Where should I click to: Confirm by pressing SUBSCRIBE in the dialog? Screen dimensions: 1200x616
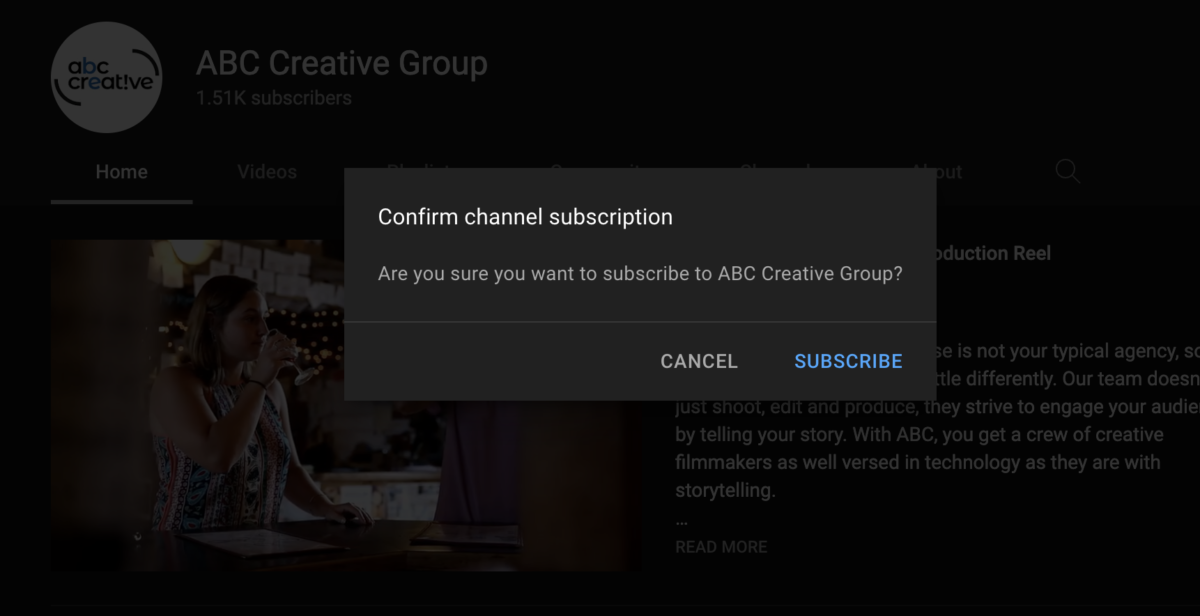[848, 361]
